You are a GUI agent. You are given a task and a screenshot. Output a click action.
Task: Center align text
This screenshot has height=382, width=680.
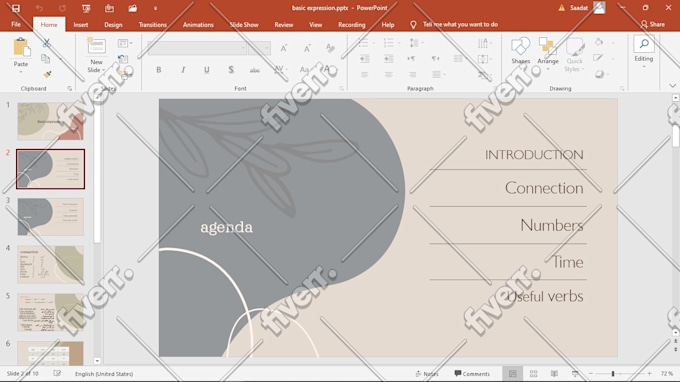click(x=389, y=75)
